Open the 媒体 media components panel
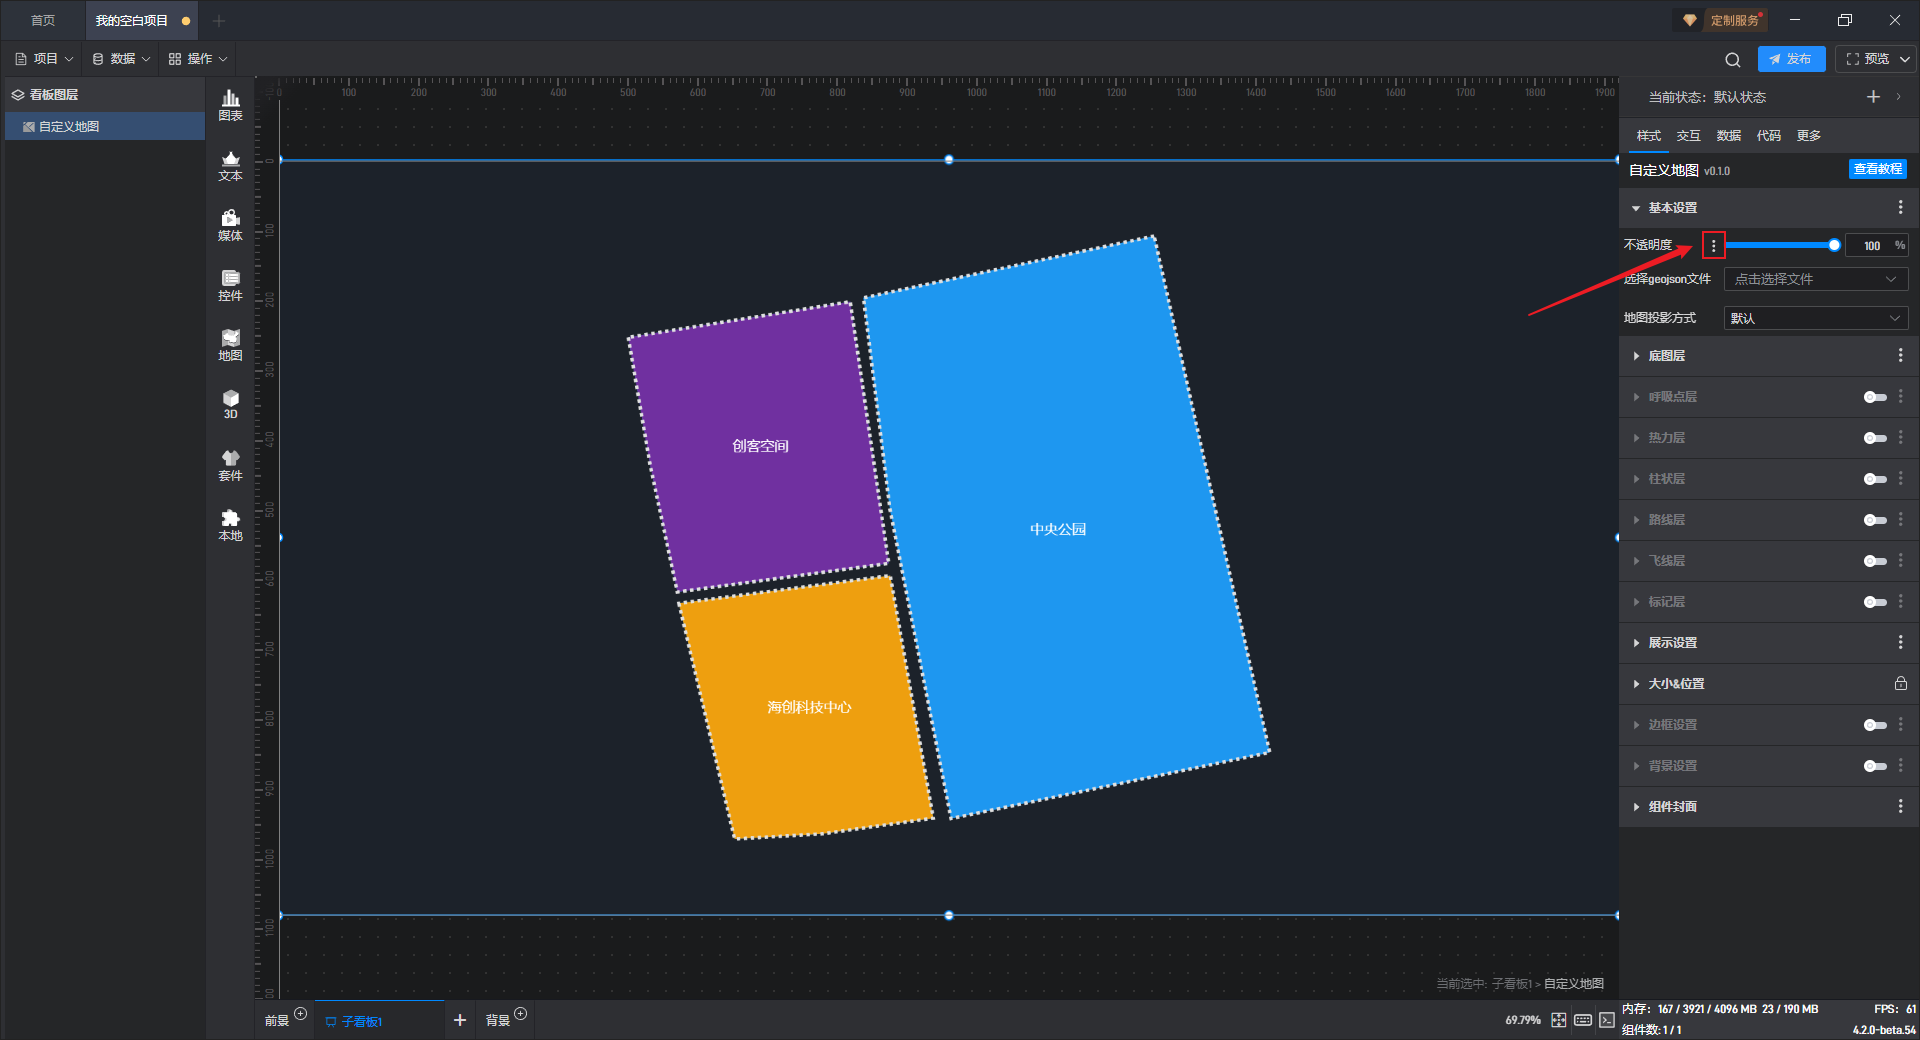The width and height of the screenshot is (1920, 1040). [x=230, y=225]
